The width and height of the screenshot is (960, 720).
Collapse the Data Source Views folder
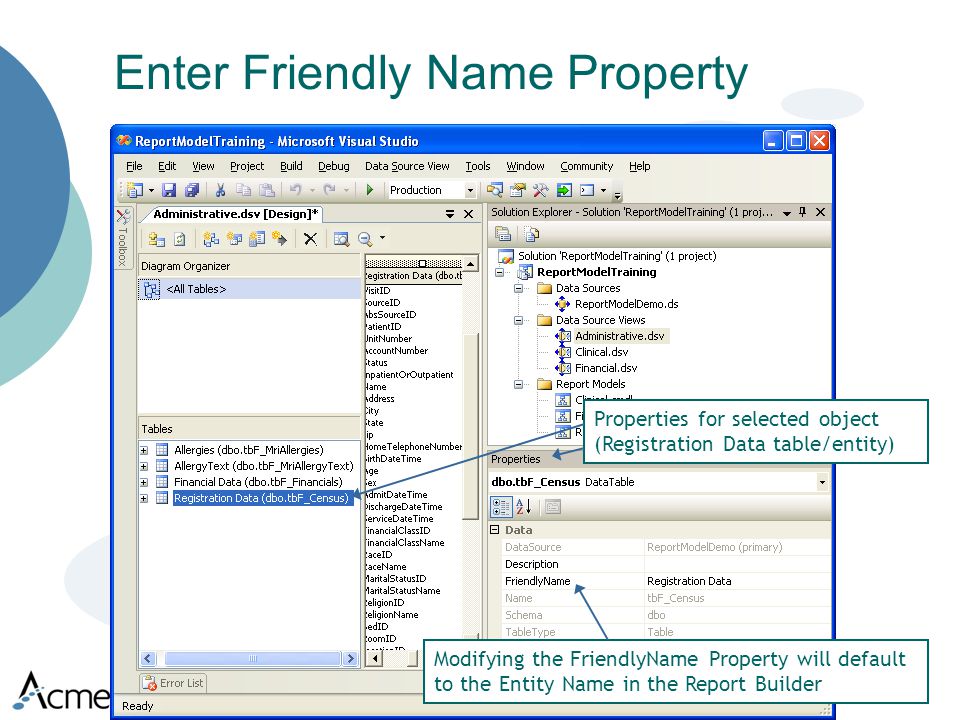click(519, 320)
